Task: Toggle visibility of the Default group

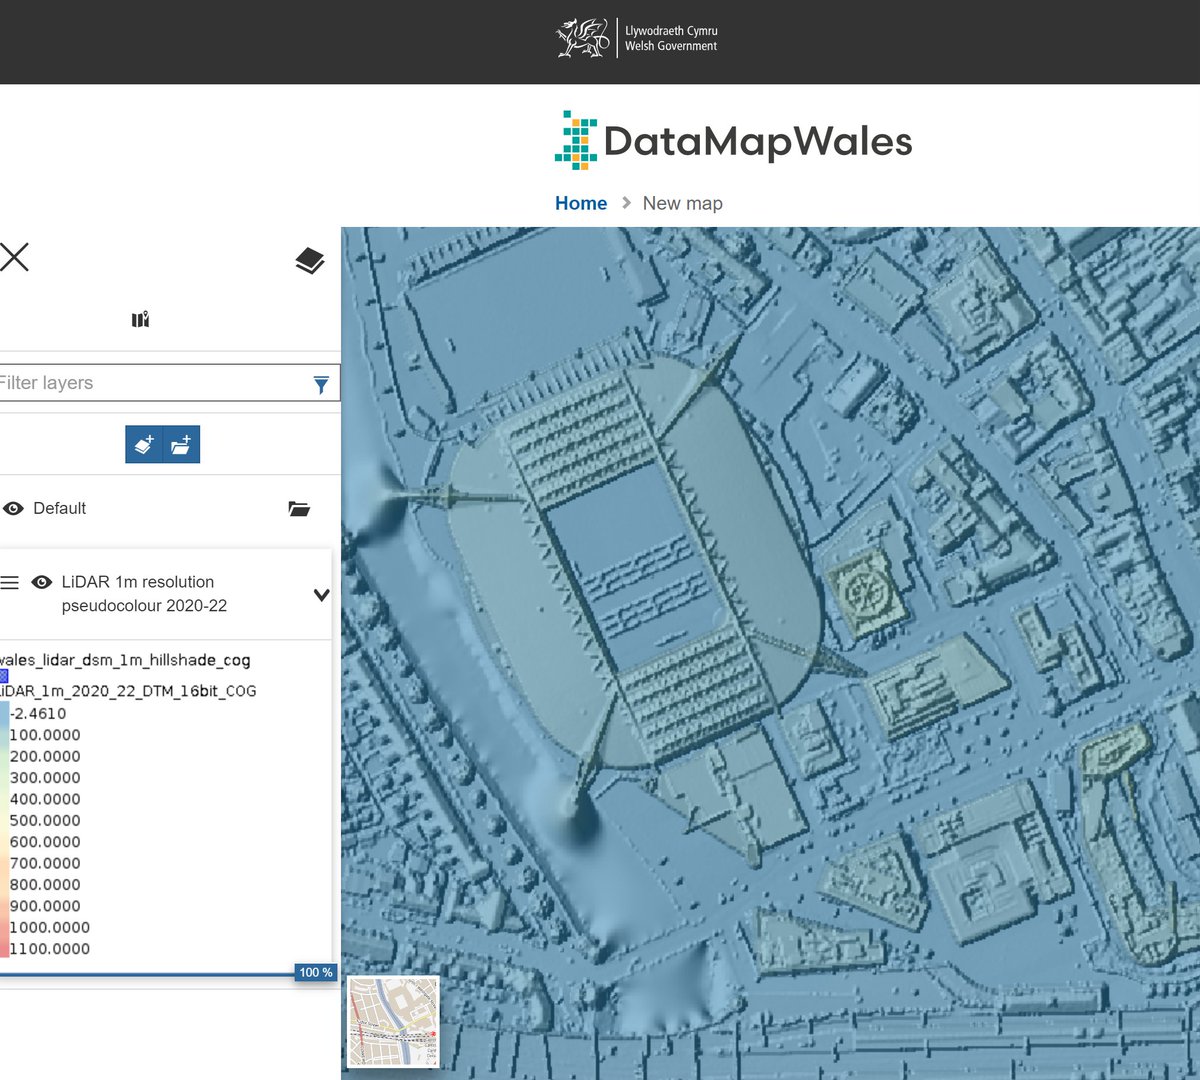Action: coord(13,508)
